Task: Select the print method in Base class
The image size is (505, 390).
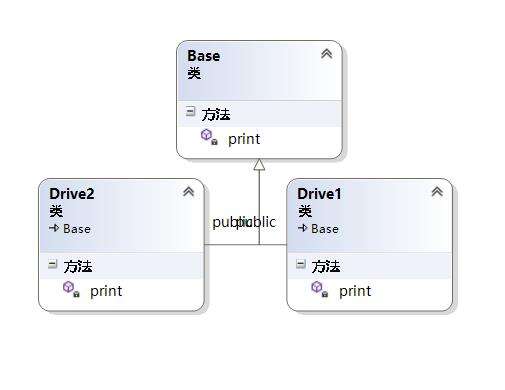Action: coord(244,139)
